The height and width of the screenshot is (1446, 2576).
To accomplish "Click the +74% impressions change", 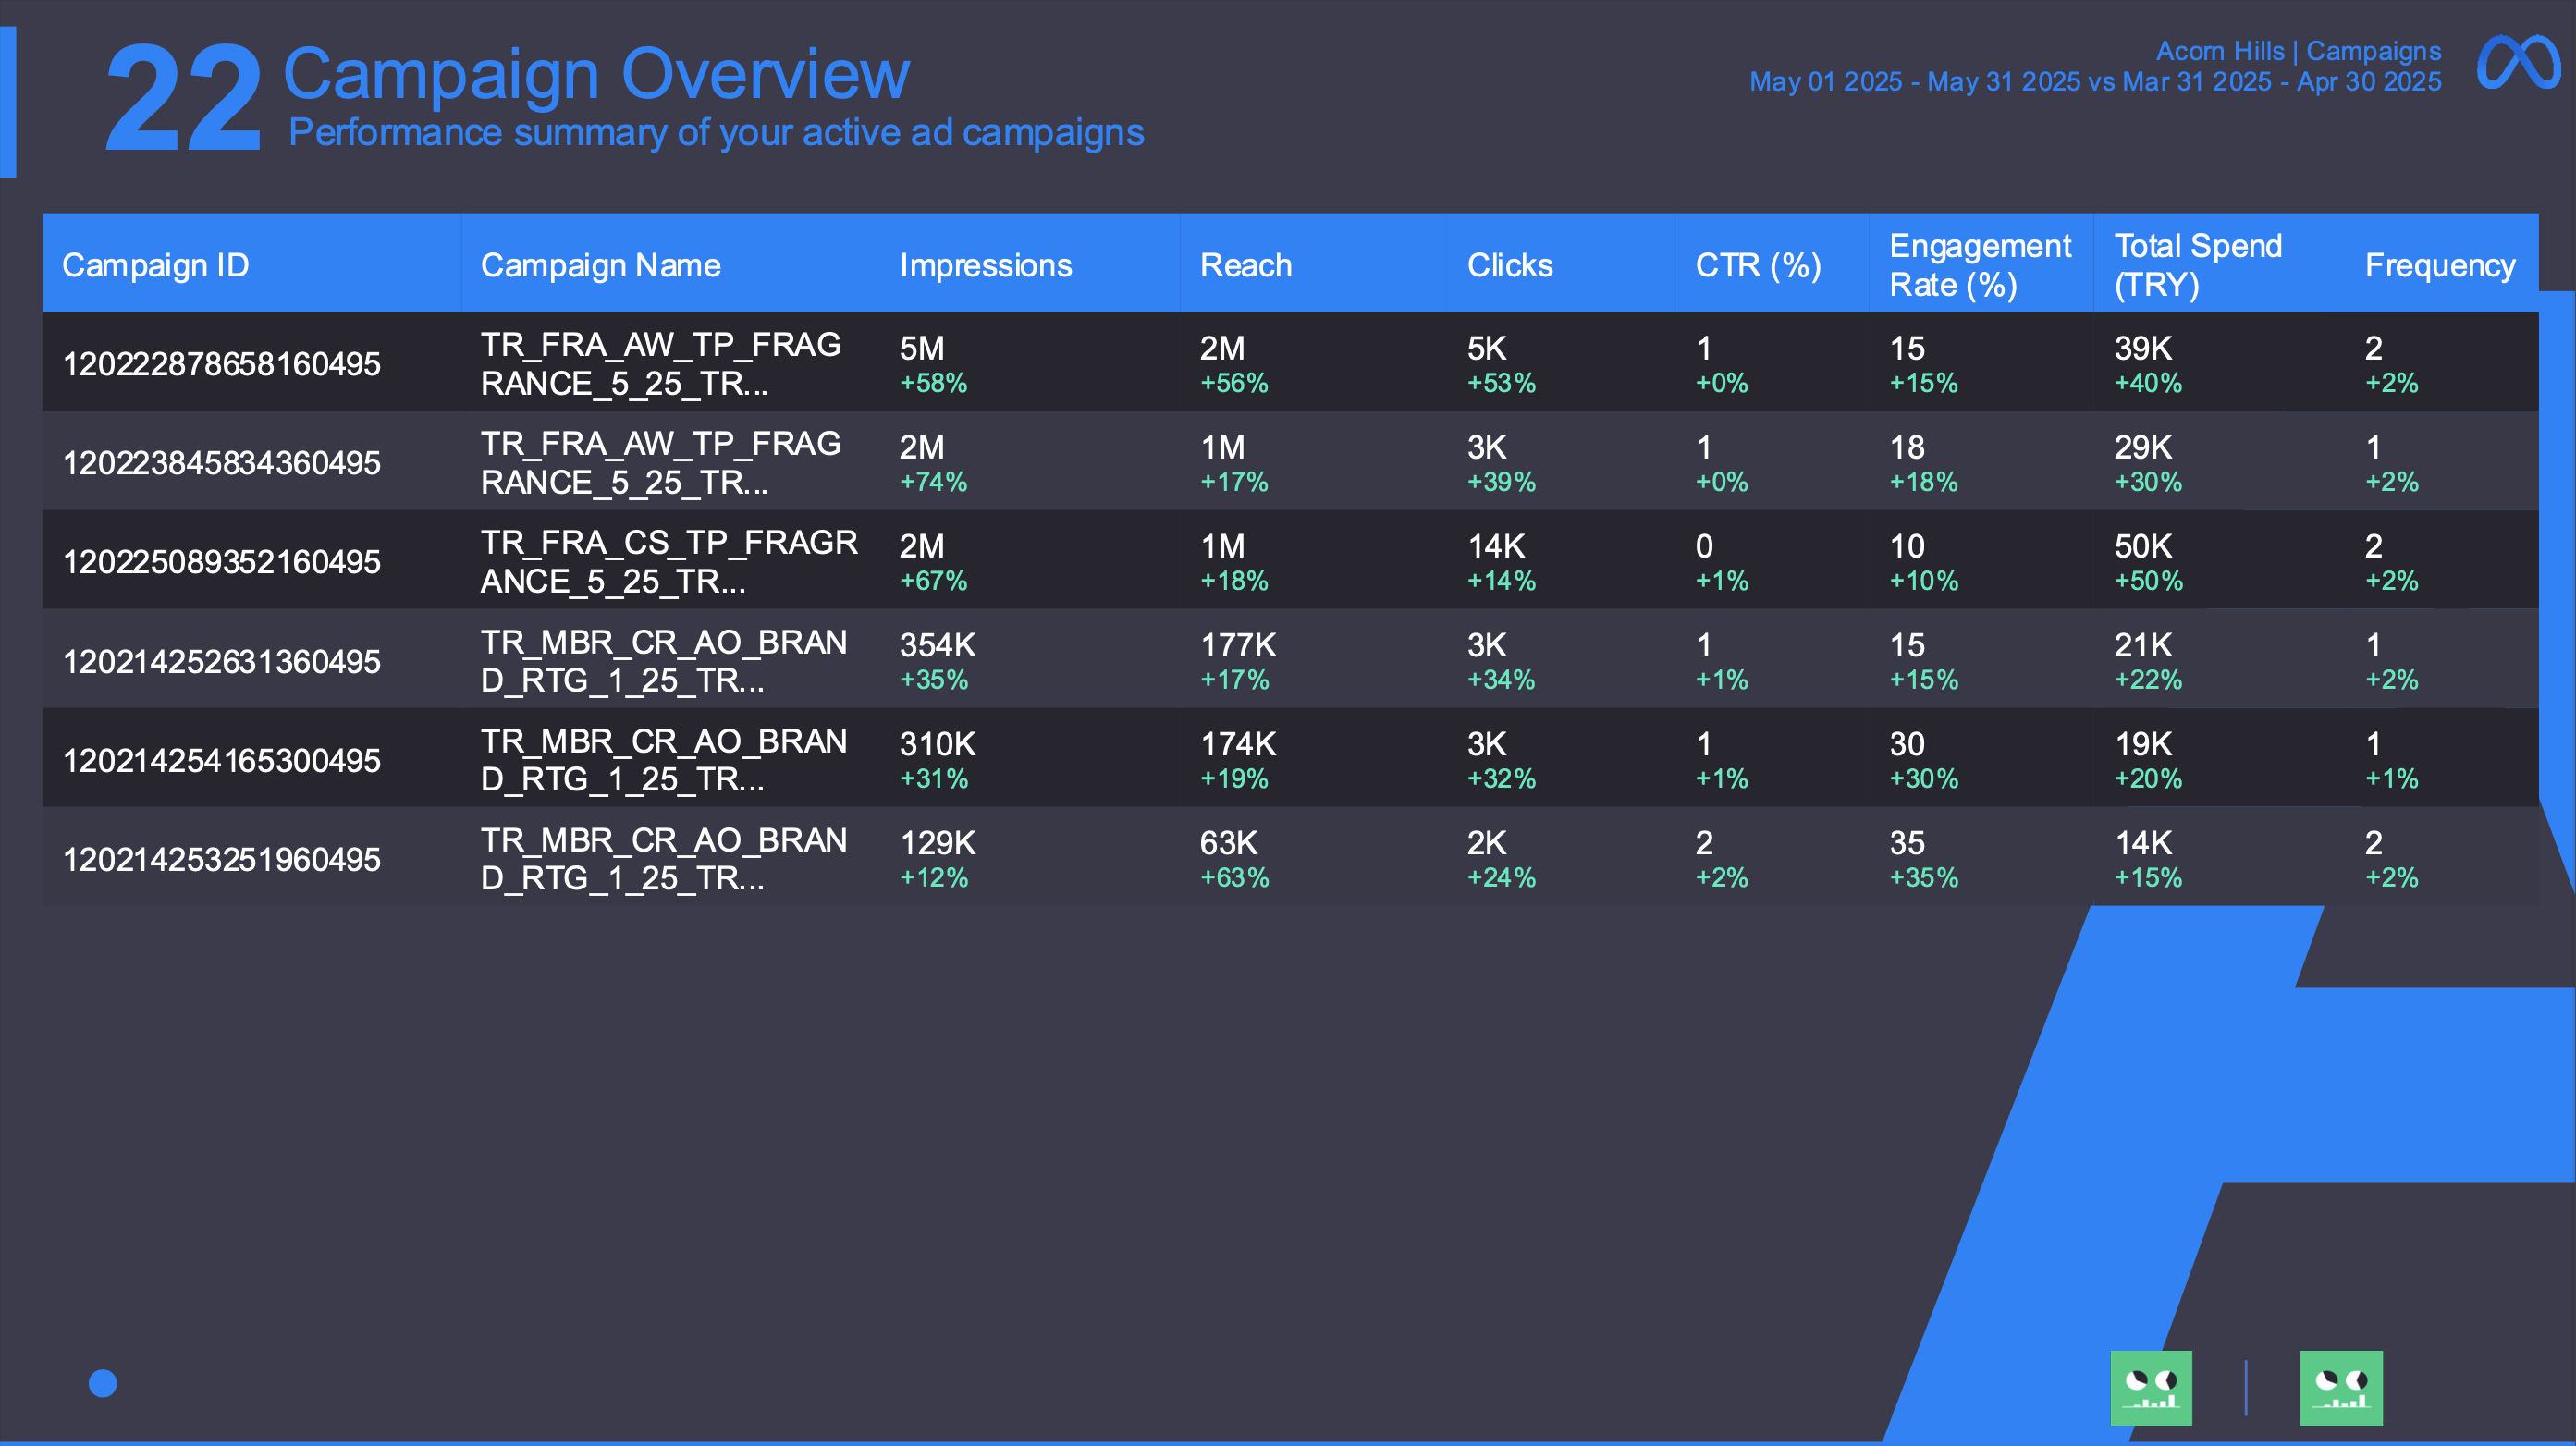I will click(933, 482).
